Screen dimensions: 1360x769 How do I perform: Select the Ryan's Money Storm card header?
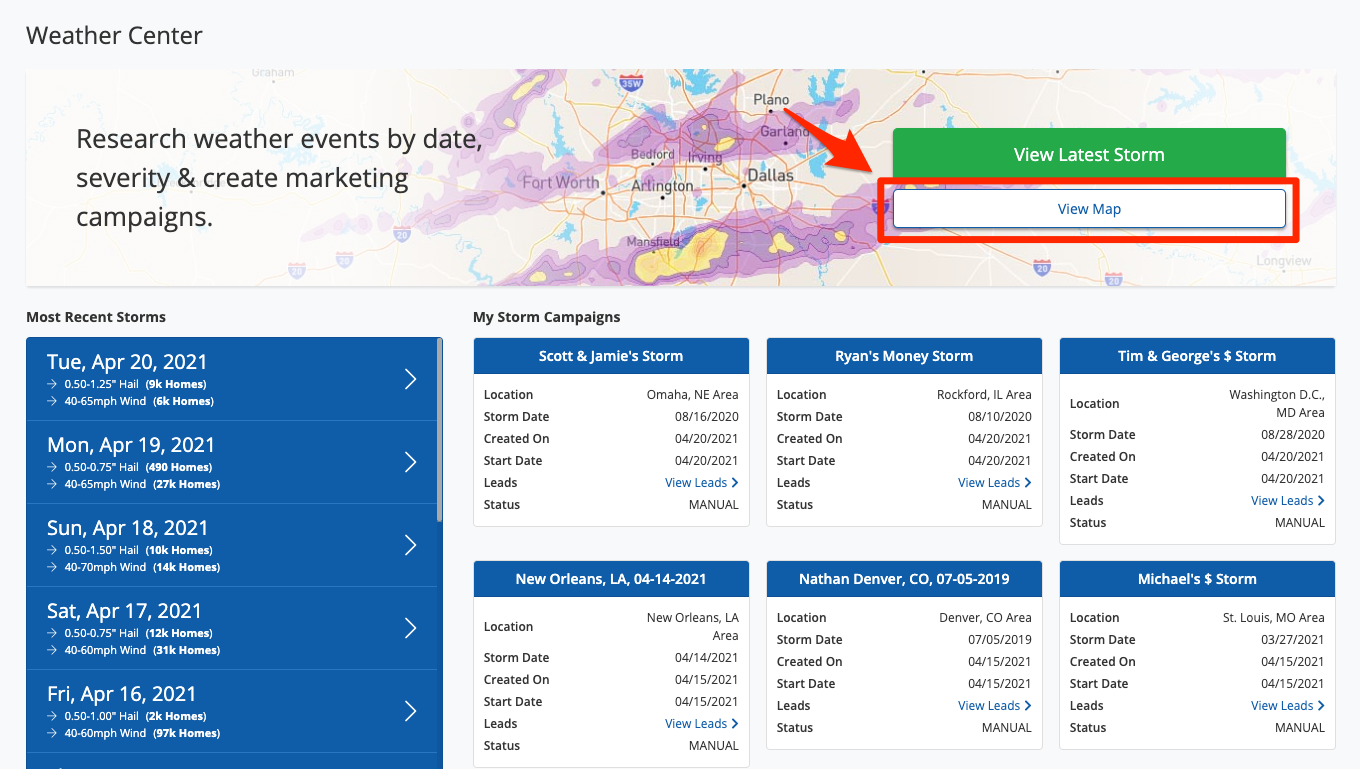click(904, 356)
